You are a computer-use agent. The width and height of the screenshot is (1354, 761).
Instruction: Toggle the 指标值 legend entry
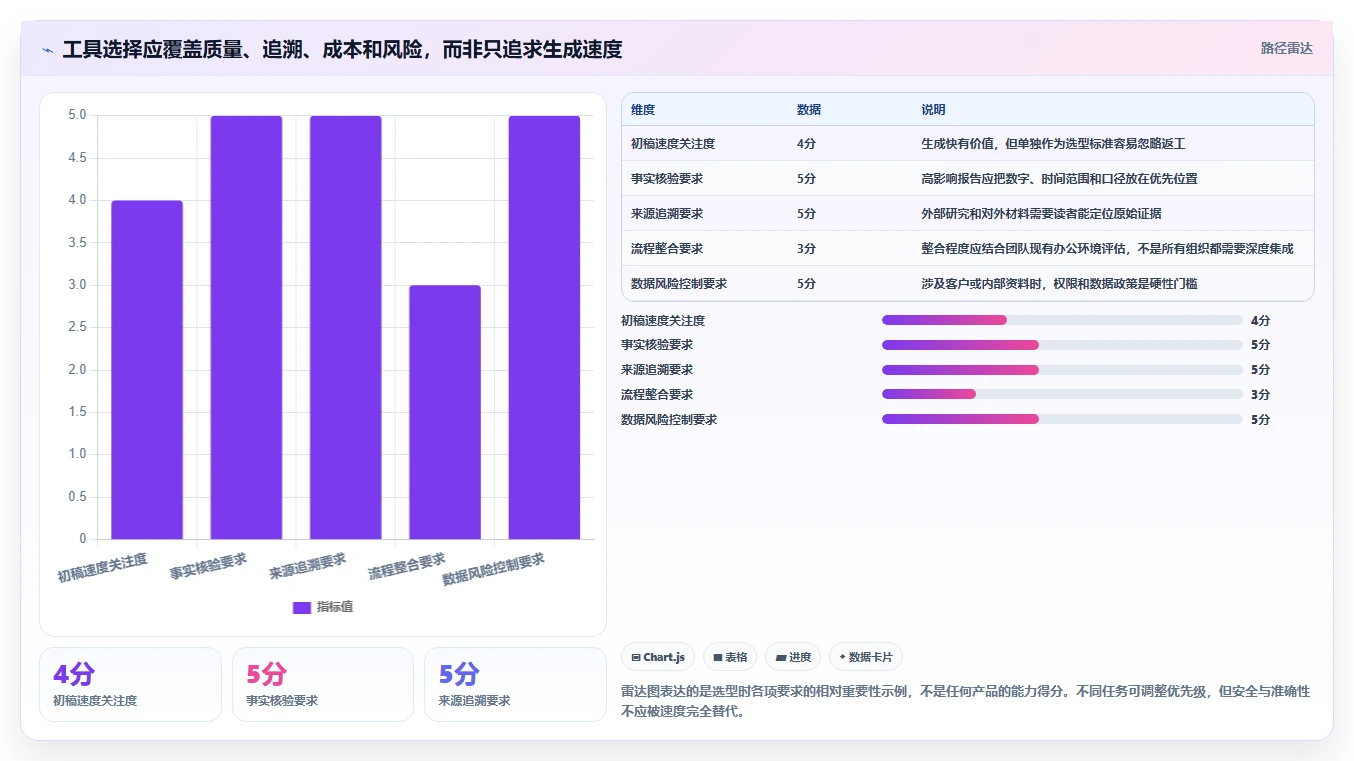(x=322, y=607)
